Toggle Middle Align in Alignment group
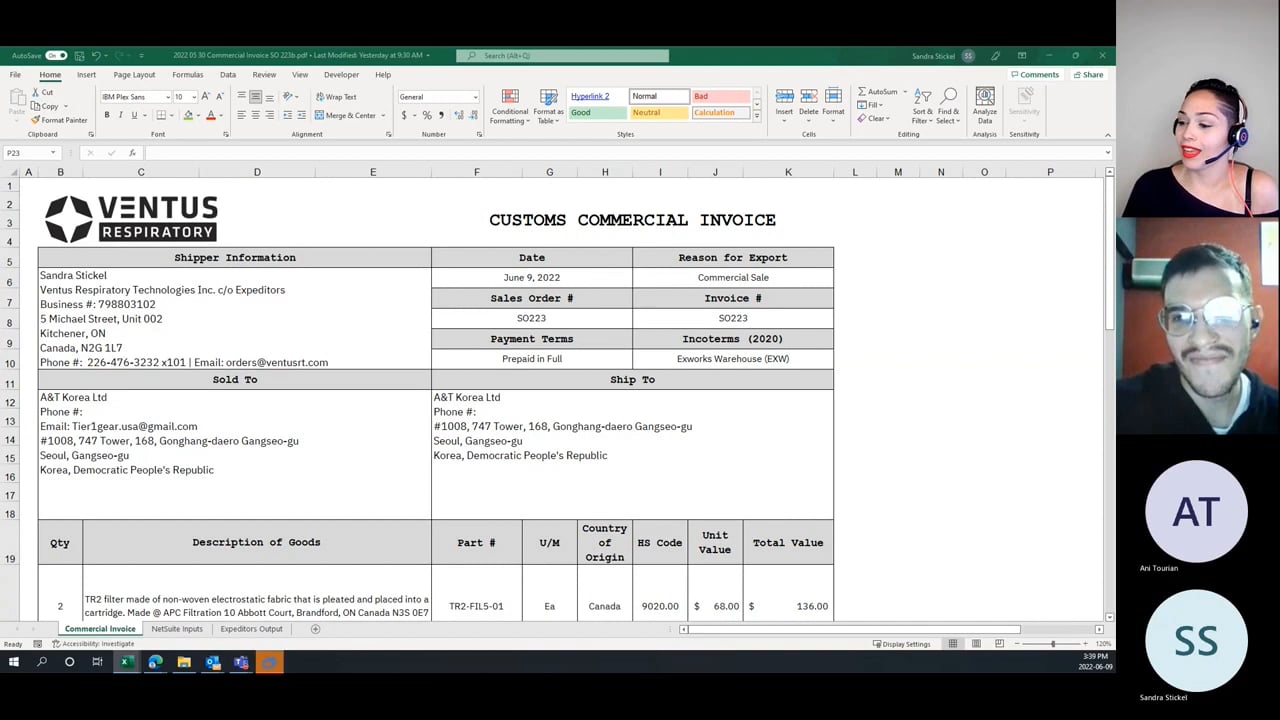Viewport: 1280px width, 720px height. point(255,97)
